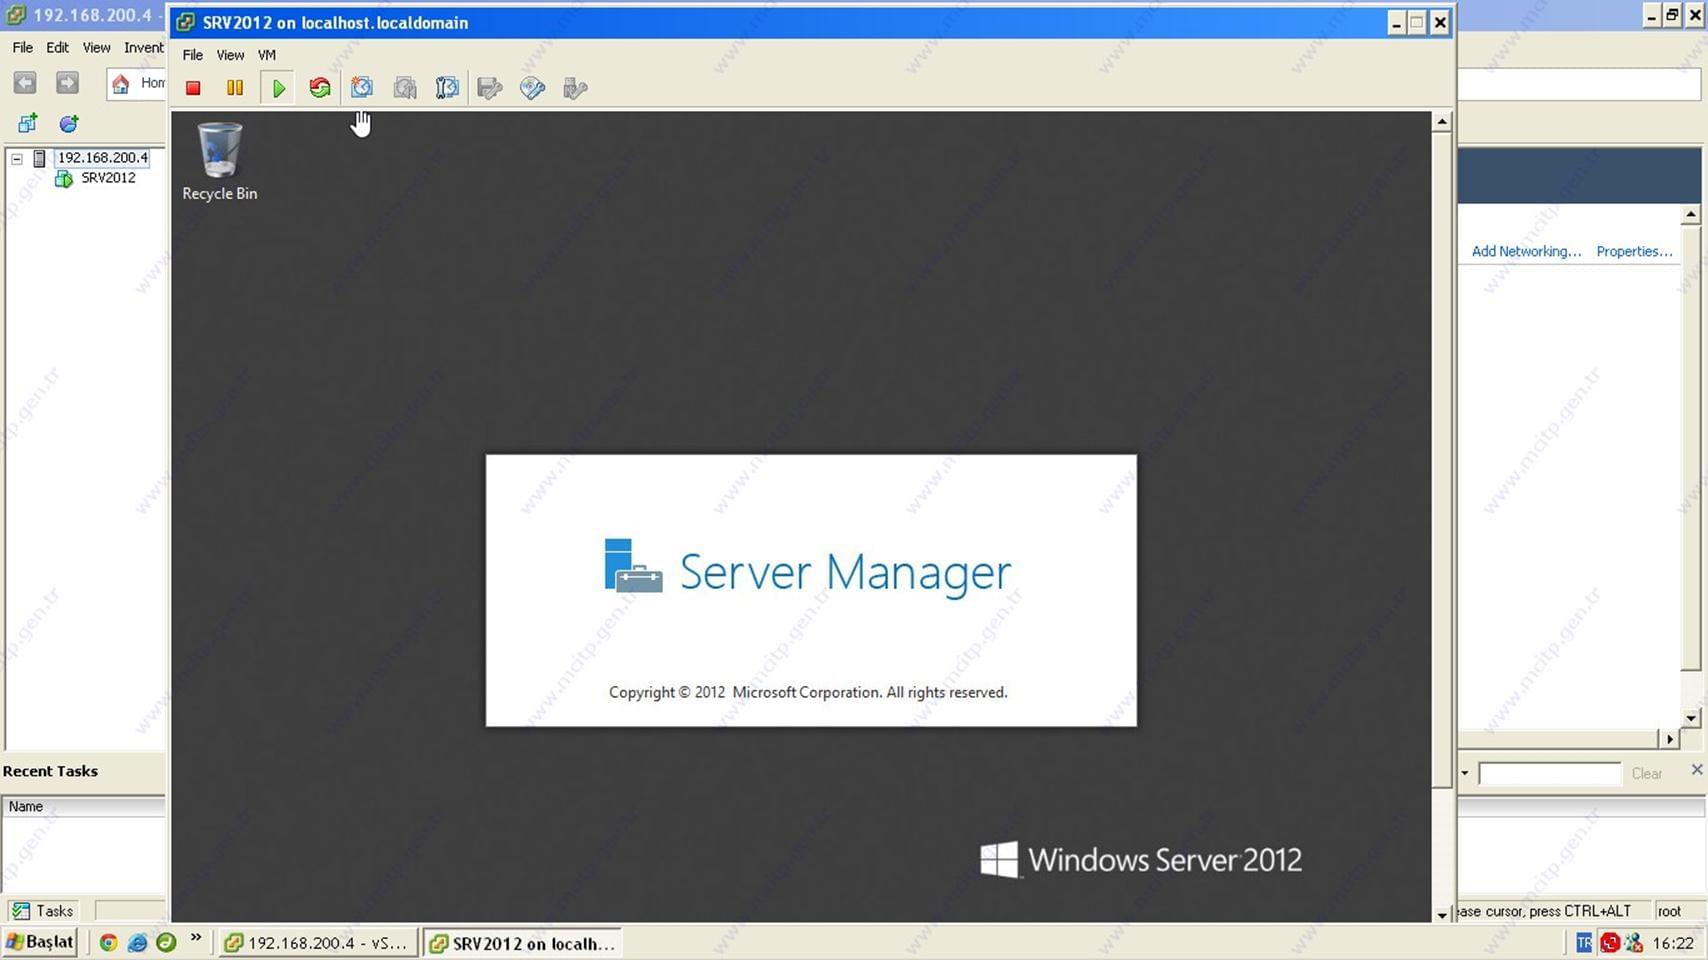Image resolution: width=1708 pixels, height=960 pixels.
Task: Click the red Power Off button
Action: point(193,88)
